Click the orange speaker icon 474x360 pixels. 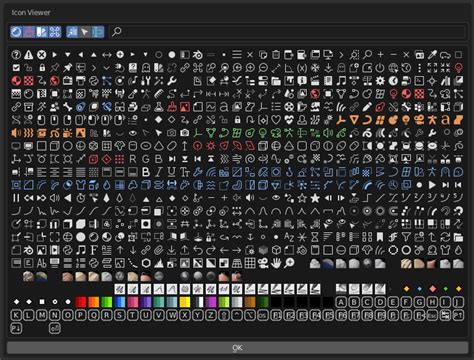[x=16, y=133]
